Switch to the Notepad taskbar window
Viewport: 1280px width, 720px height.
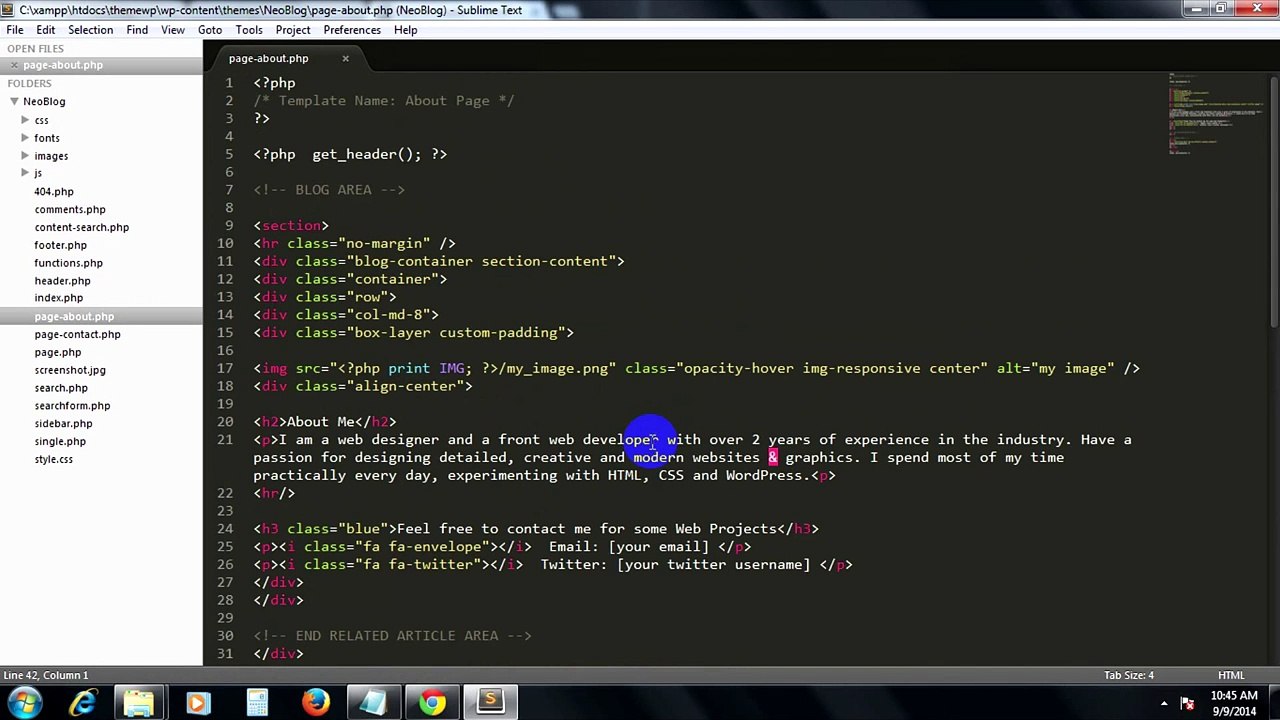pos(374,703)
